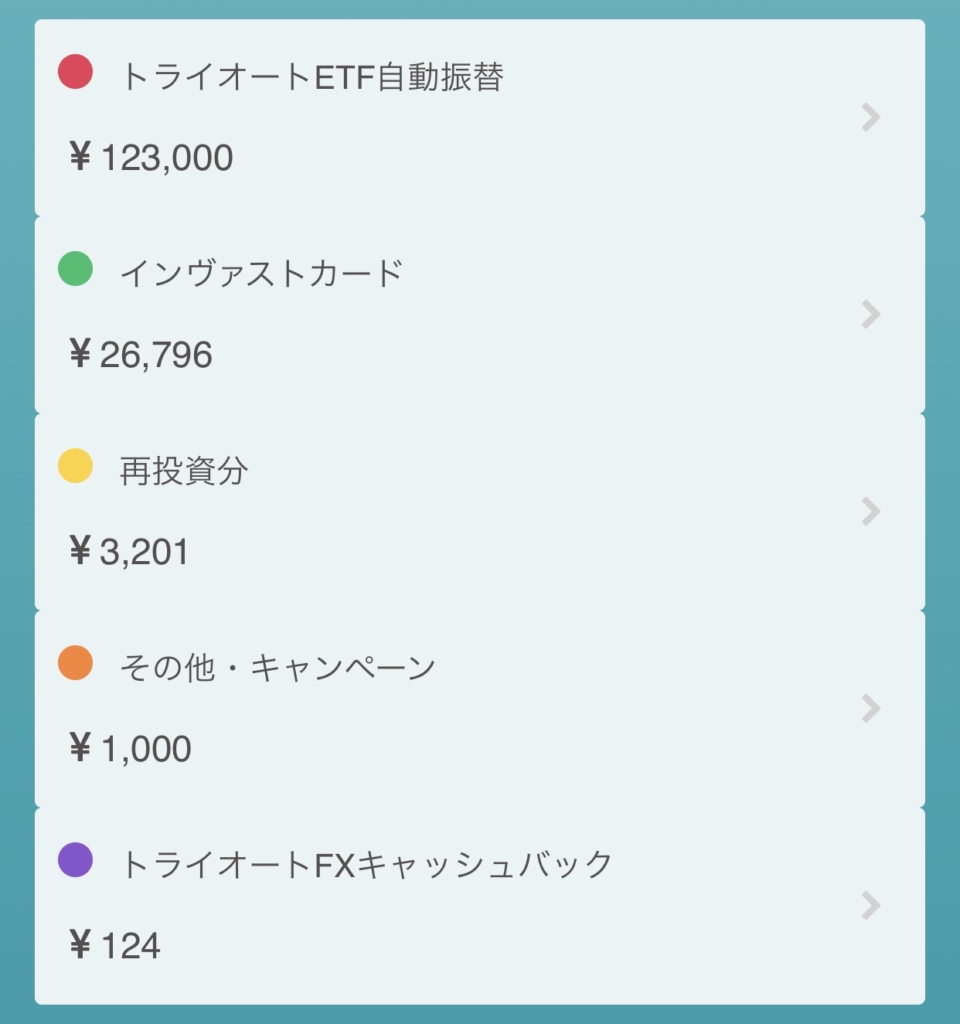Open その他・キャンペーン chevron arrow
This screenshot has width=960, height=1024.
pyautogui.click(x=871, y=709)
